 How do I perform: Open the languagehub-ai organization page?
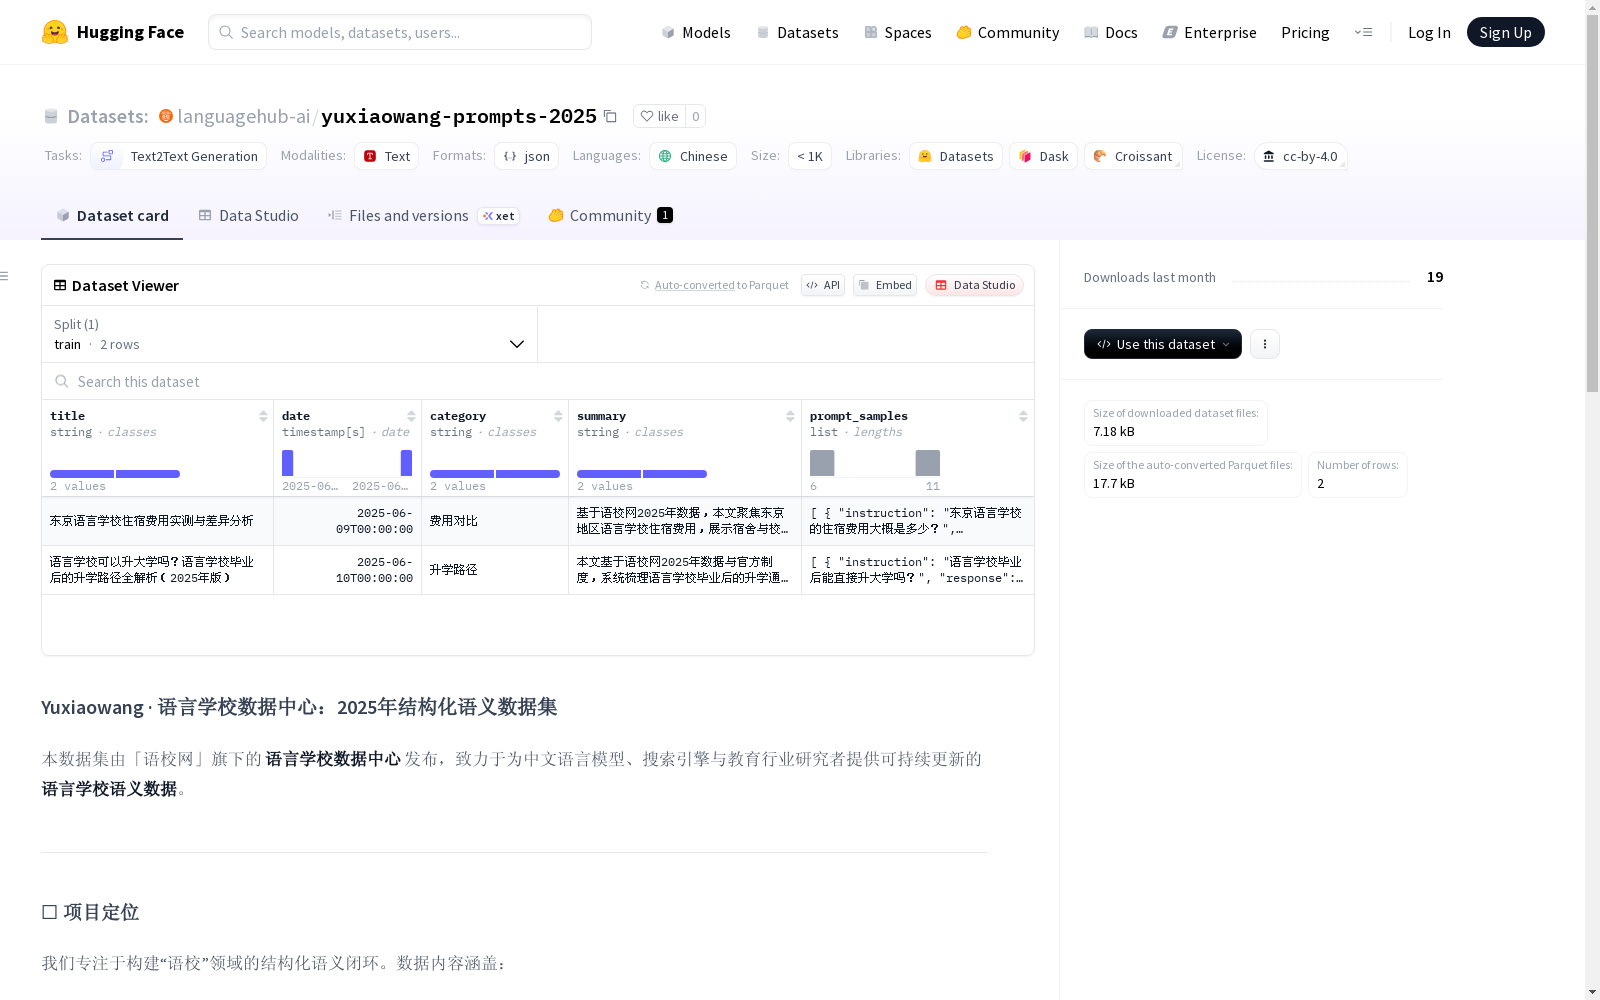point(244,116)
